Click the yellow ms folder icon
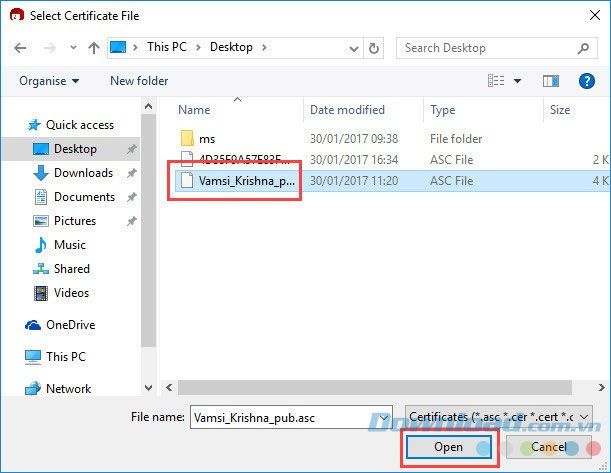 coord(187,138)
